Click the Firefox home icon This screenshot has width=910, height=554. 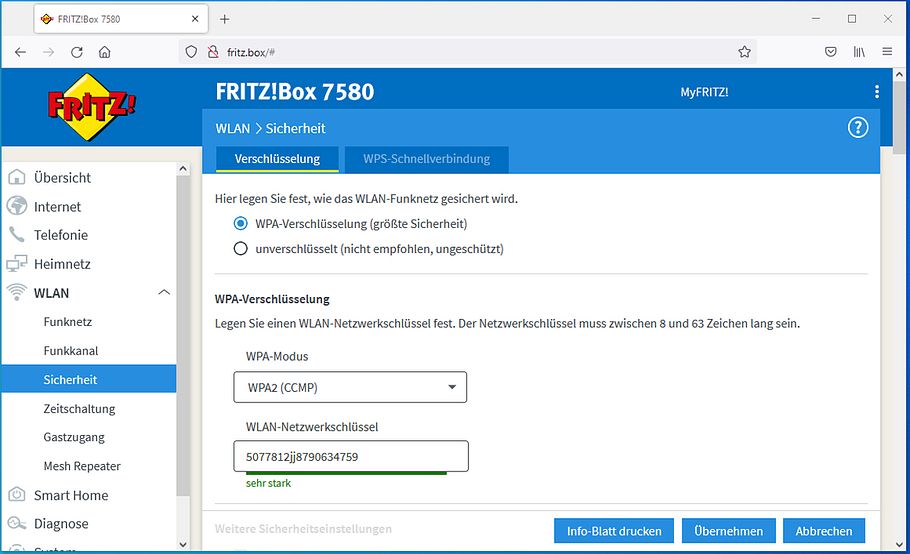(105, 52)
